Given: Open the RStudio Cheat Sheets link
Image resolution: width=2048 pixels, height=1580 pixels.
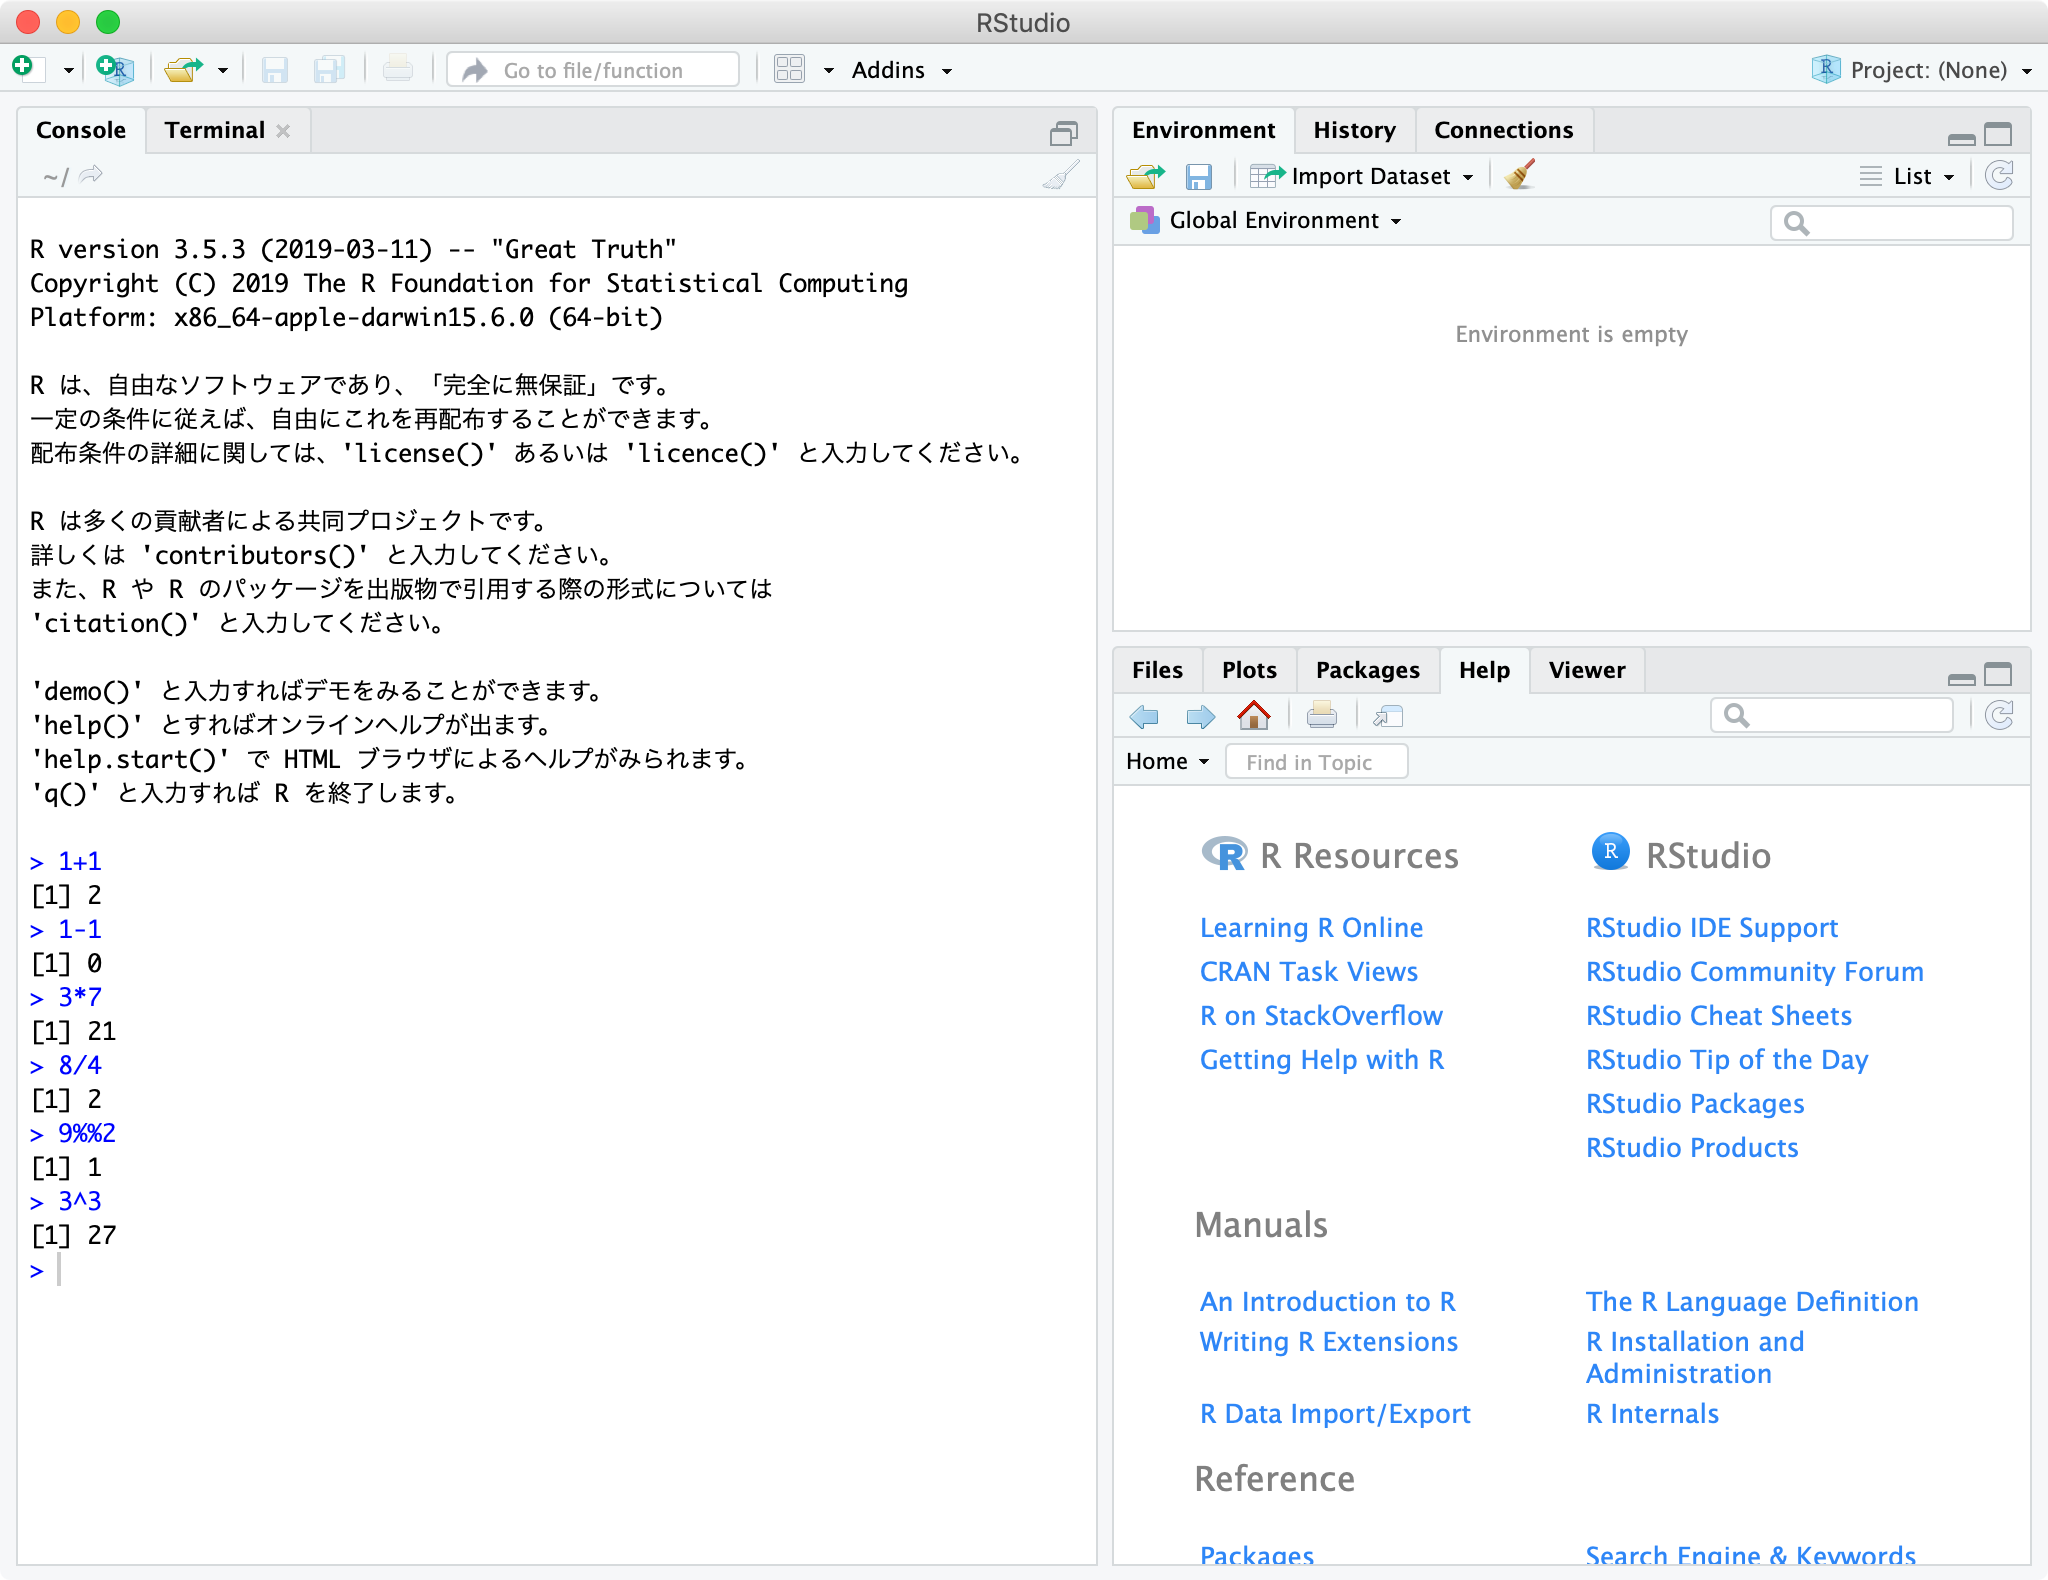Looking at the screenshot, I should (x=1719, y=1016).
